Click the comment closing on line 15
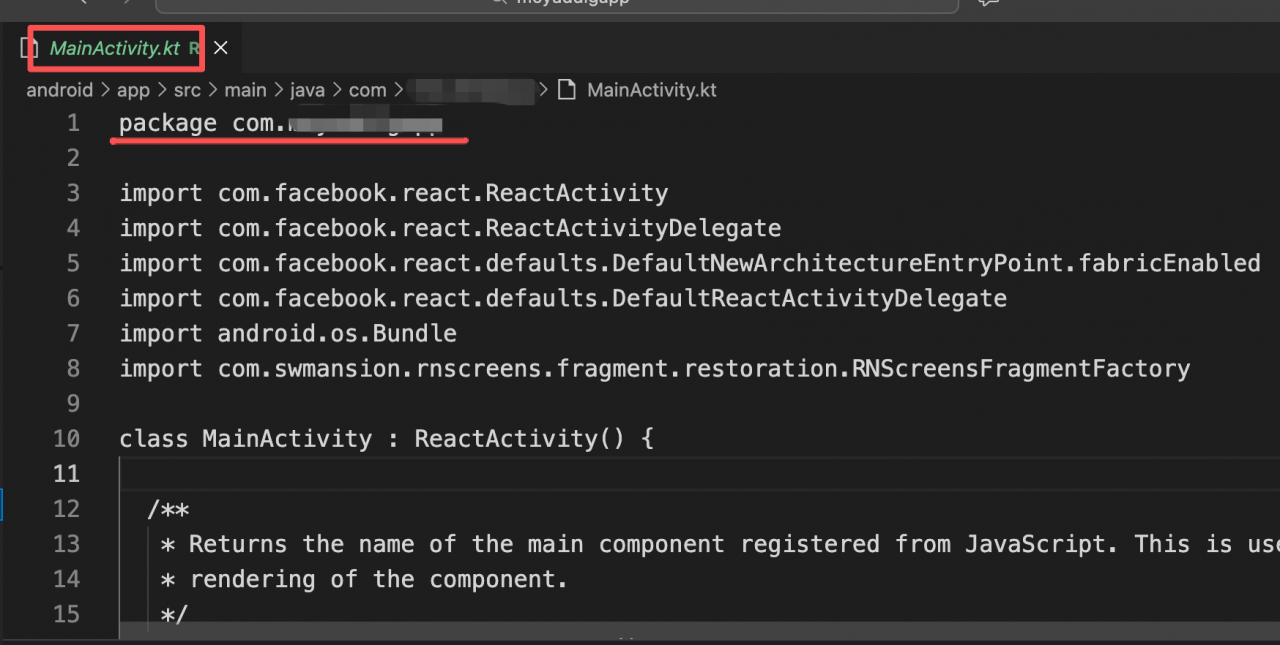This screenshot has height=645, width=1280. click(174, 614)
